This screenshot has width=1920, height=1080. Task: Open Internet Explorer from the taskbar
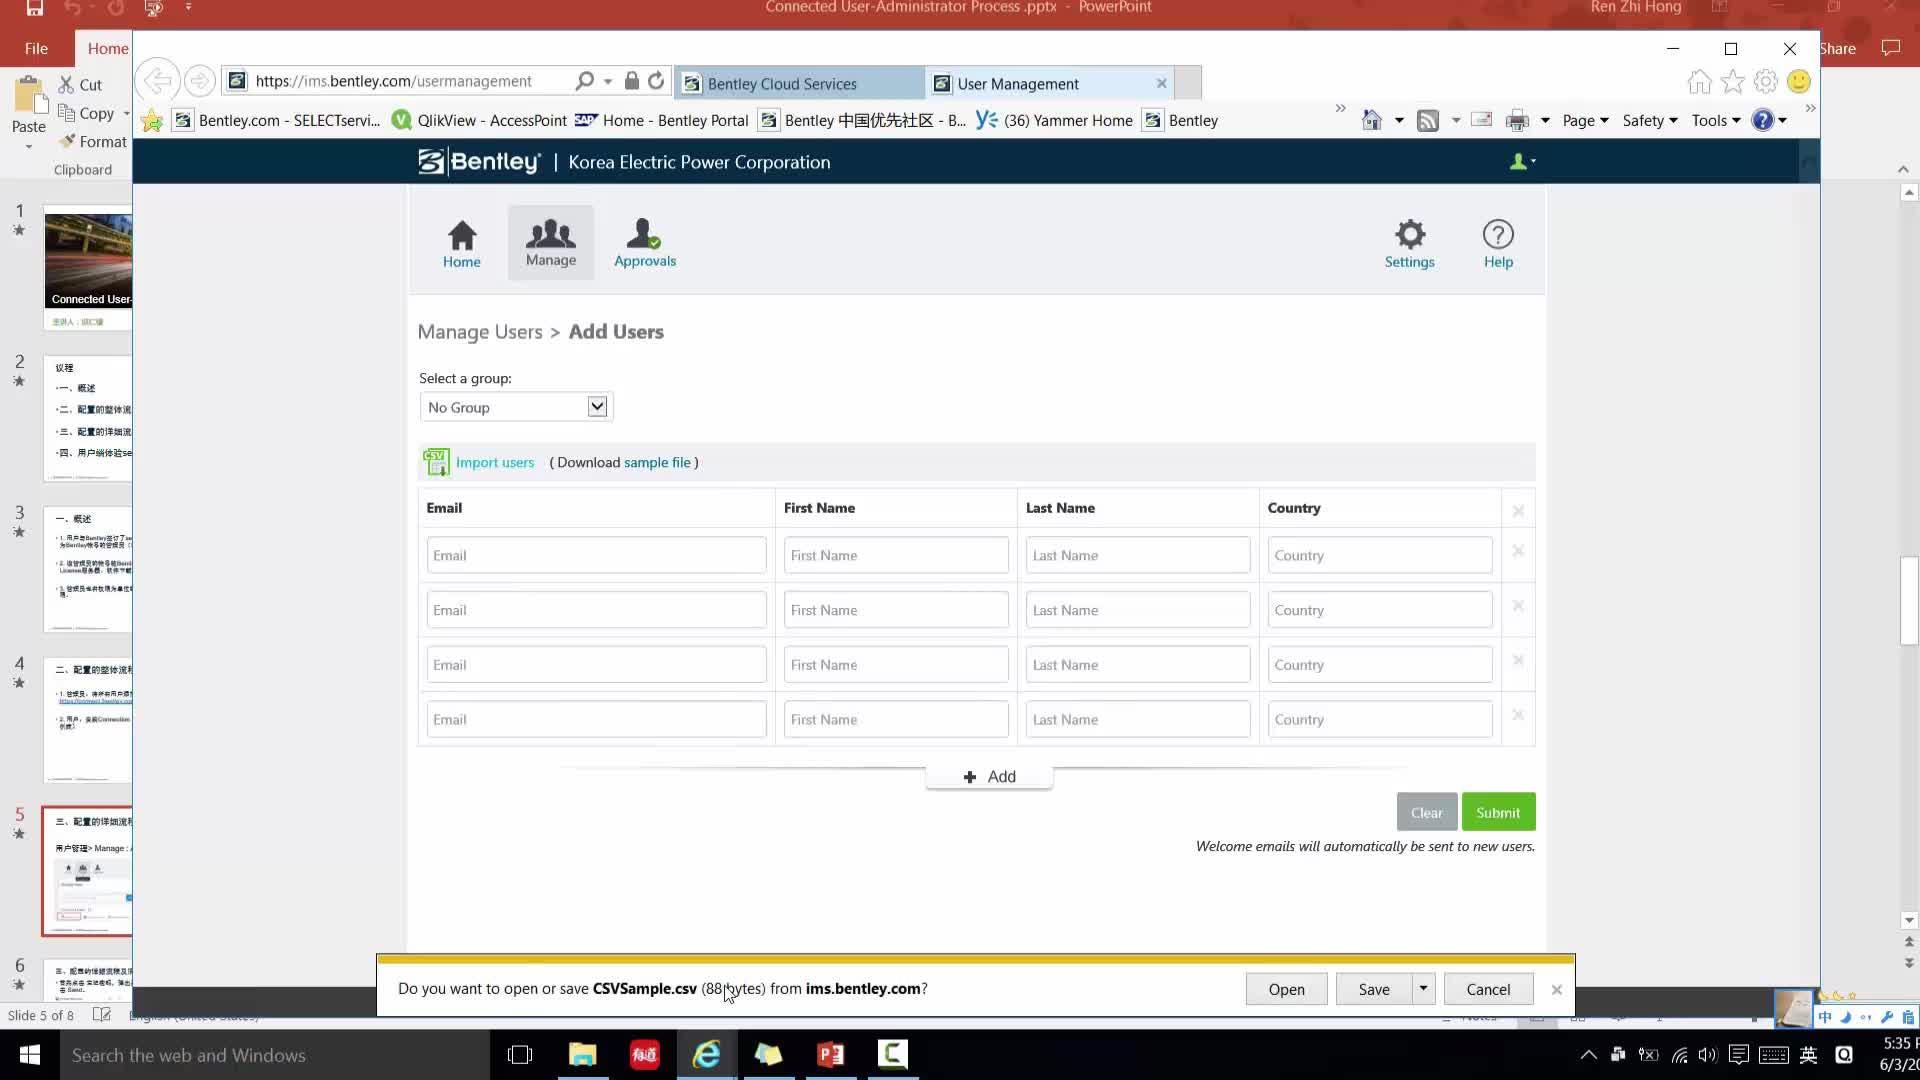coord(706,1054)
